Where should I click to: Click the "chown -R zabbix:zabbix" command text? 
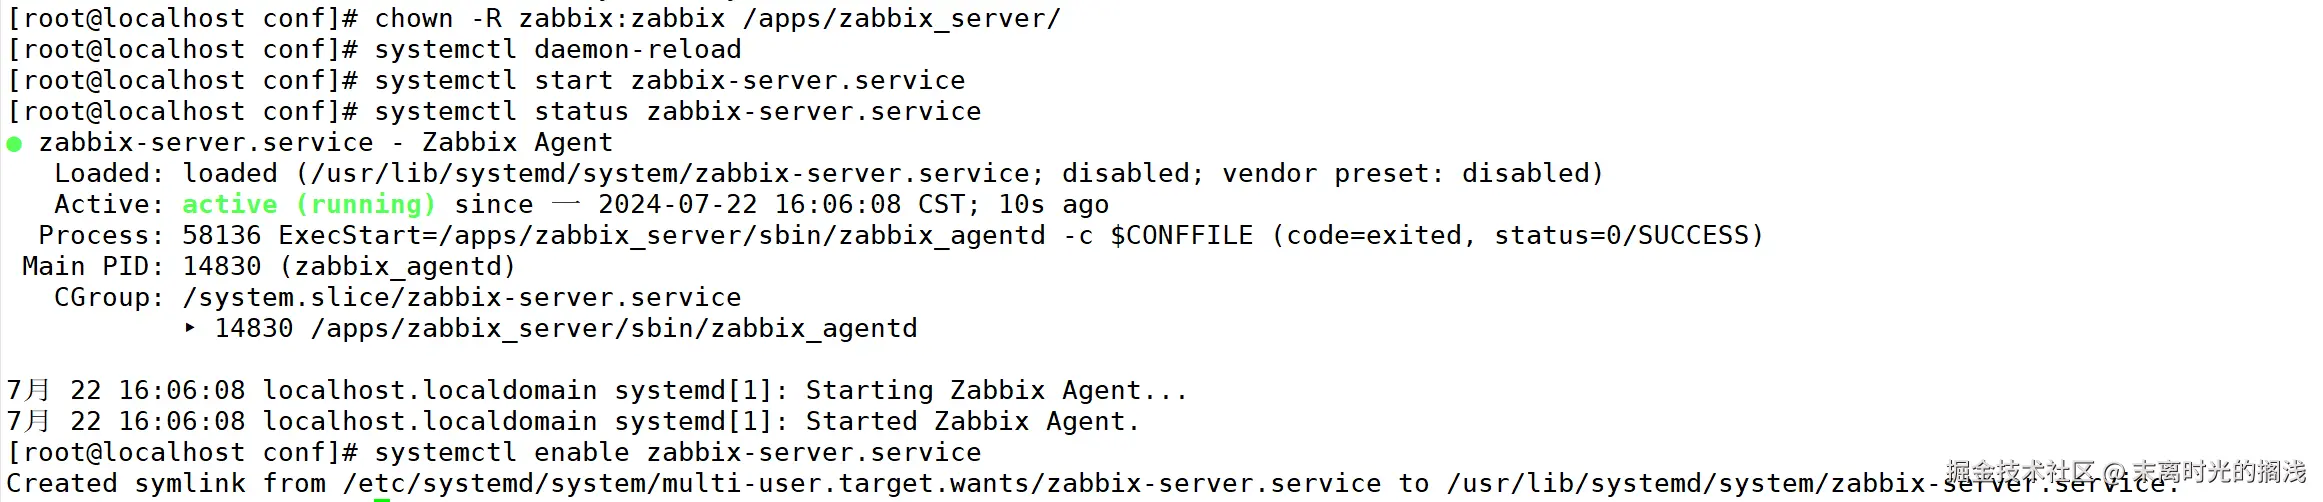click(550, 19)
